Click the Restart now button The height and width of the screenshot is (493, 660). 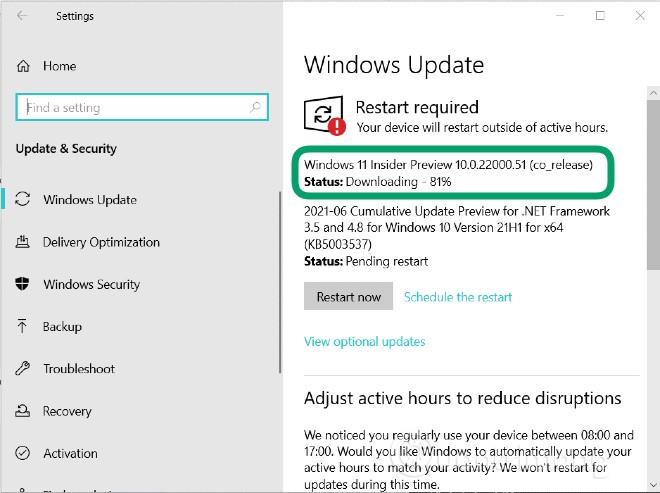pyautogui.click(x=349, y=296)
